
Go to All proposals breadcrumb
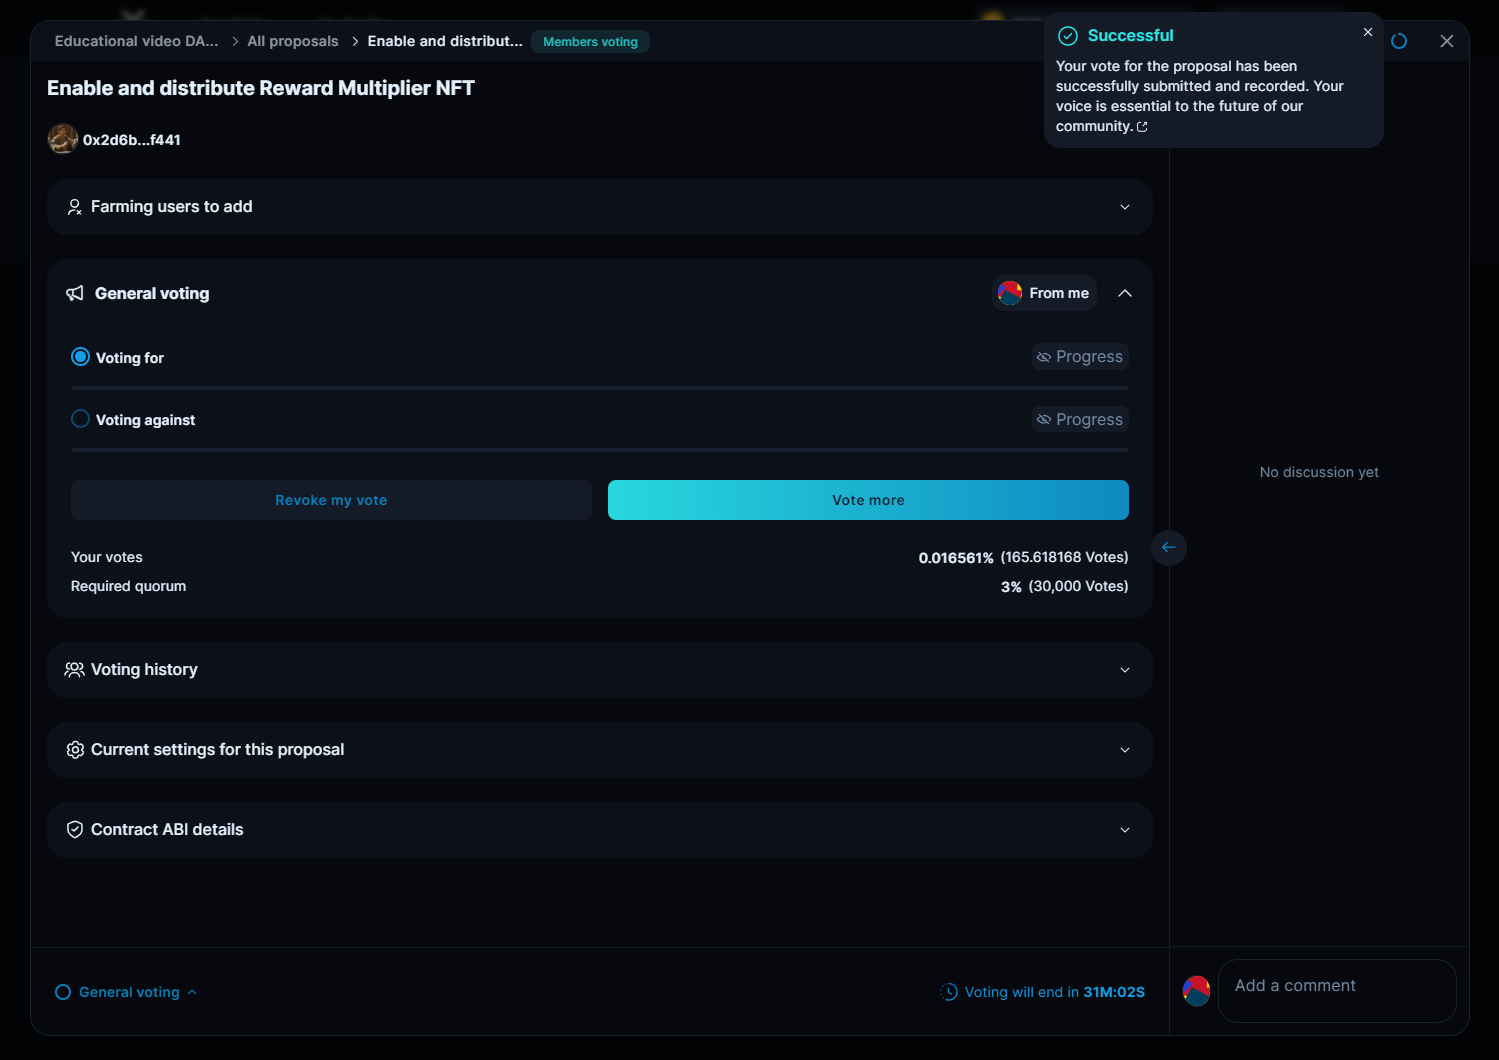293,41
